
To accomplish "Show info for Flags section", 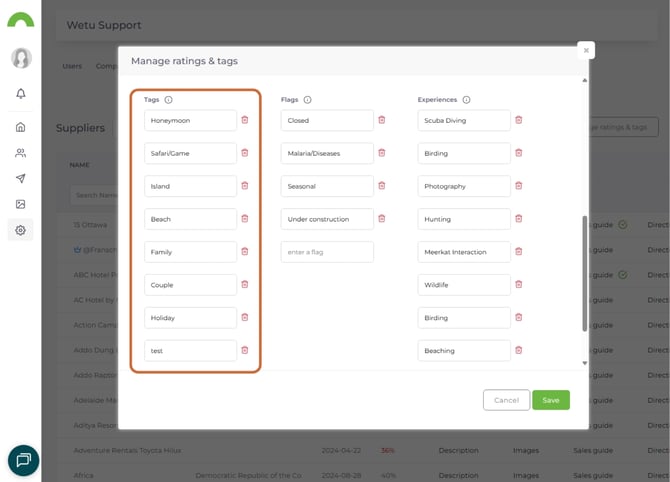I will coord(308,100).
